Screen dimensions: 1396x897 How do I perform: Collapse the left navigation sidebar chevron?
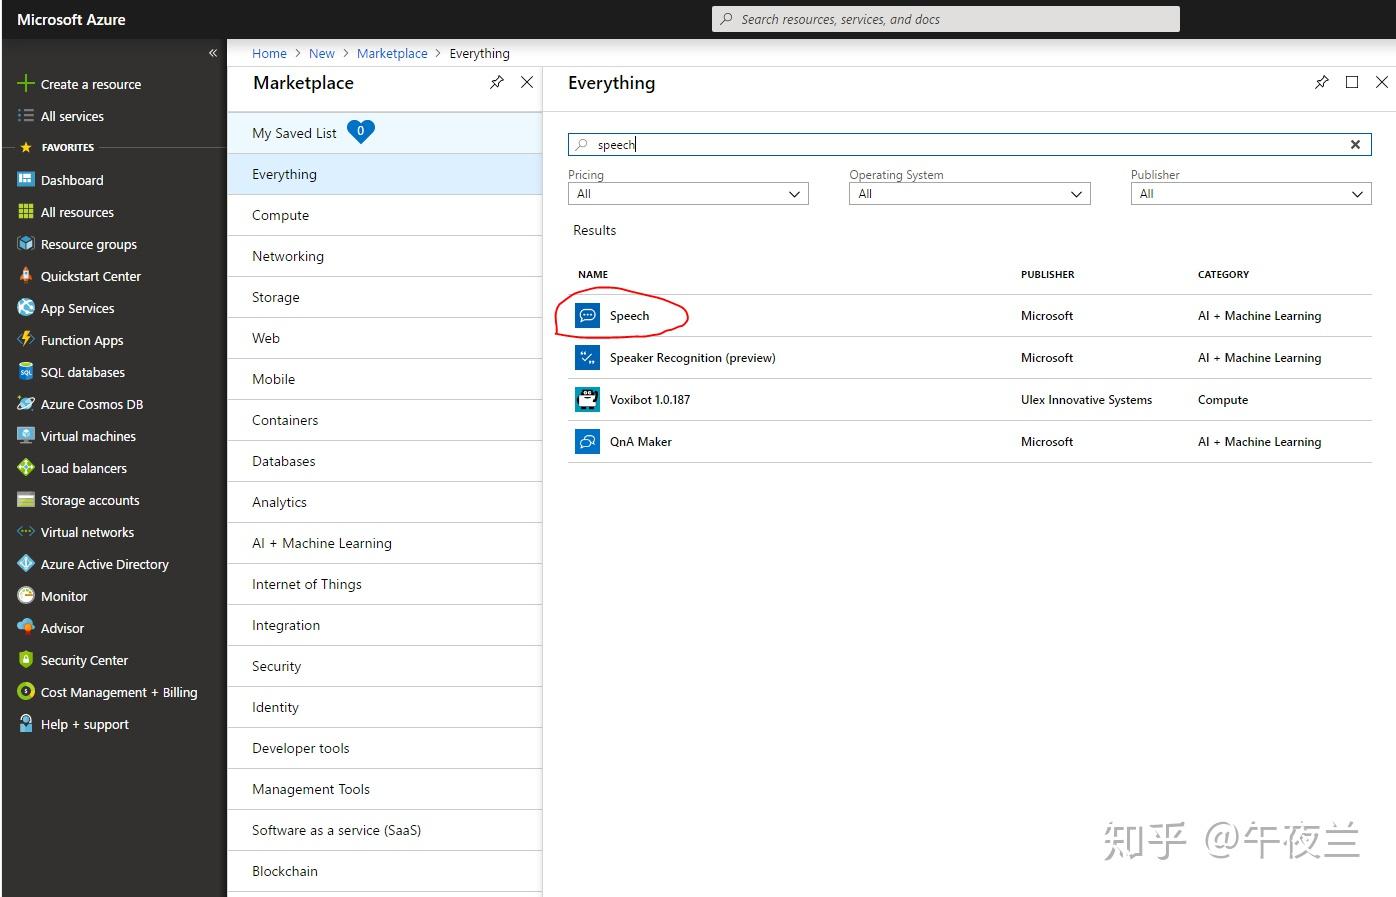[x=213, y=53]
